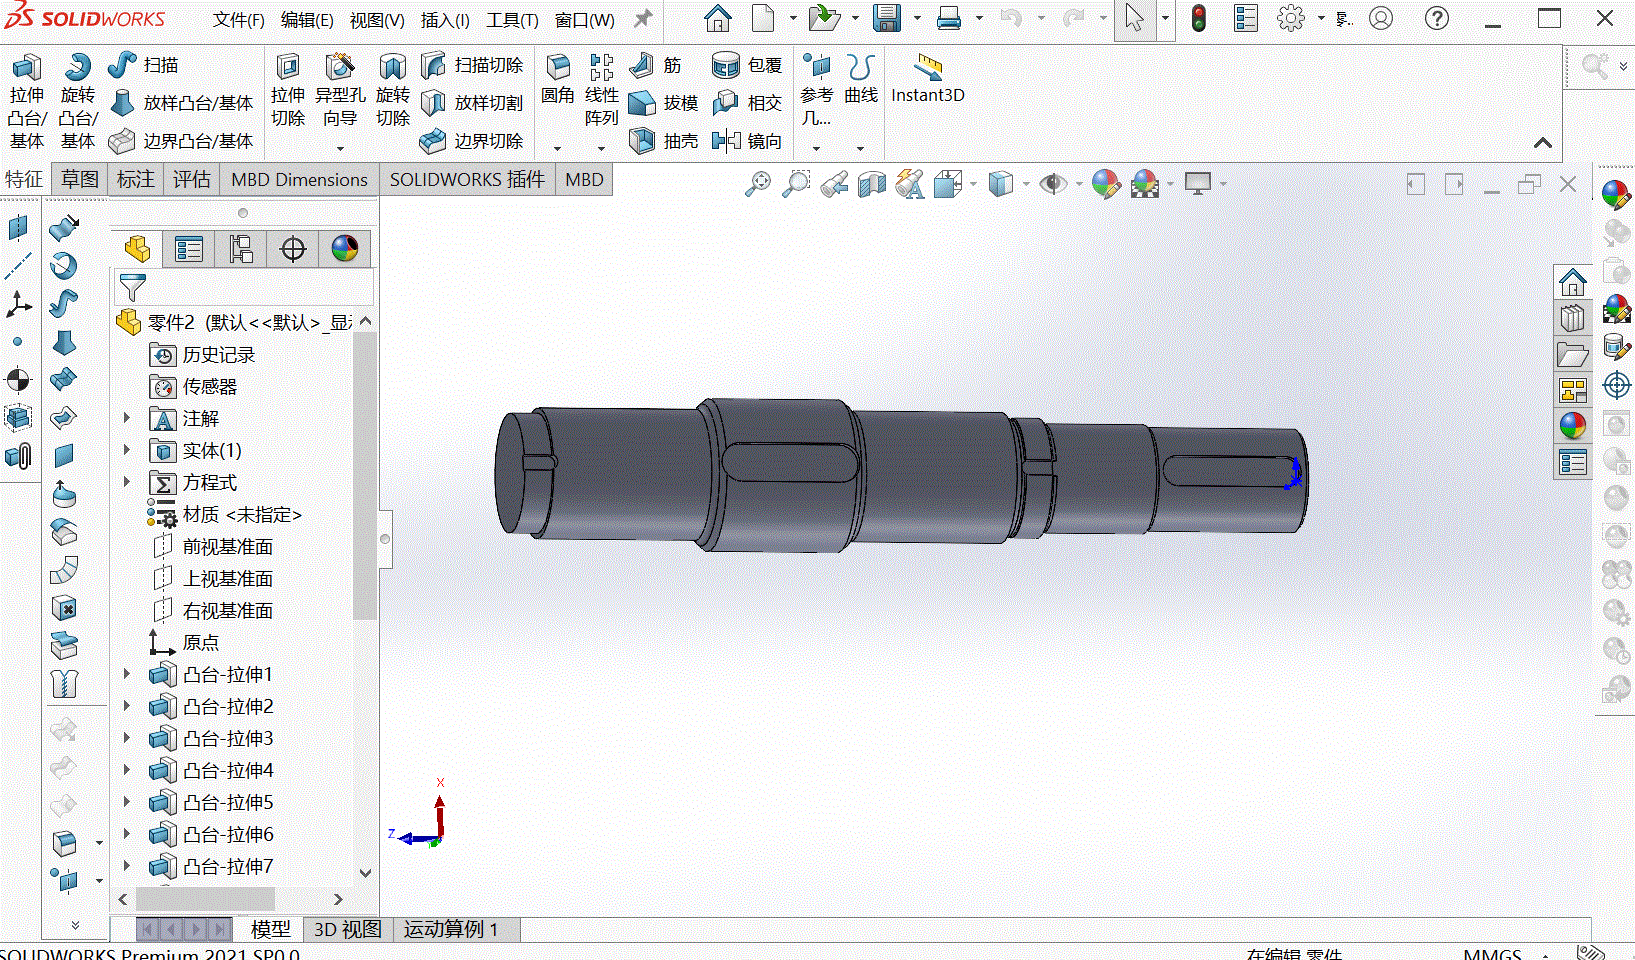The image size is (1635, 960).
Task: Click the feature tree vertical scrollbar down arrow
Action: click(365, 872)
